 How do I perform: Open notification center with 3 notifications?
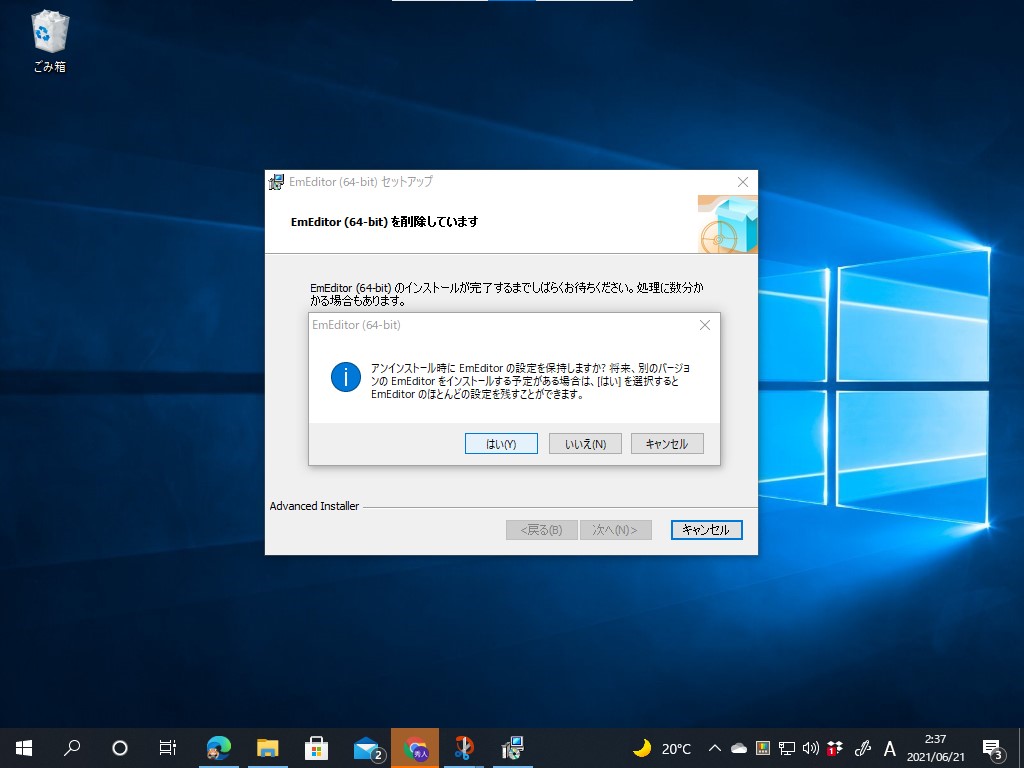pyautogui.click(x=993, y=748)
